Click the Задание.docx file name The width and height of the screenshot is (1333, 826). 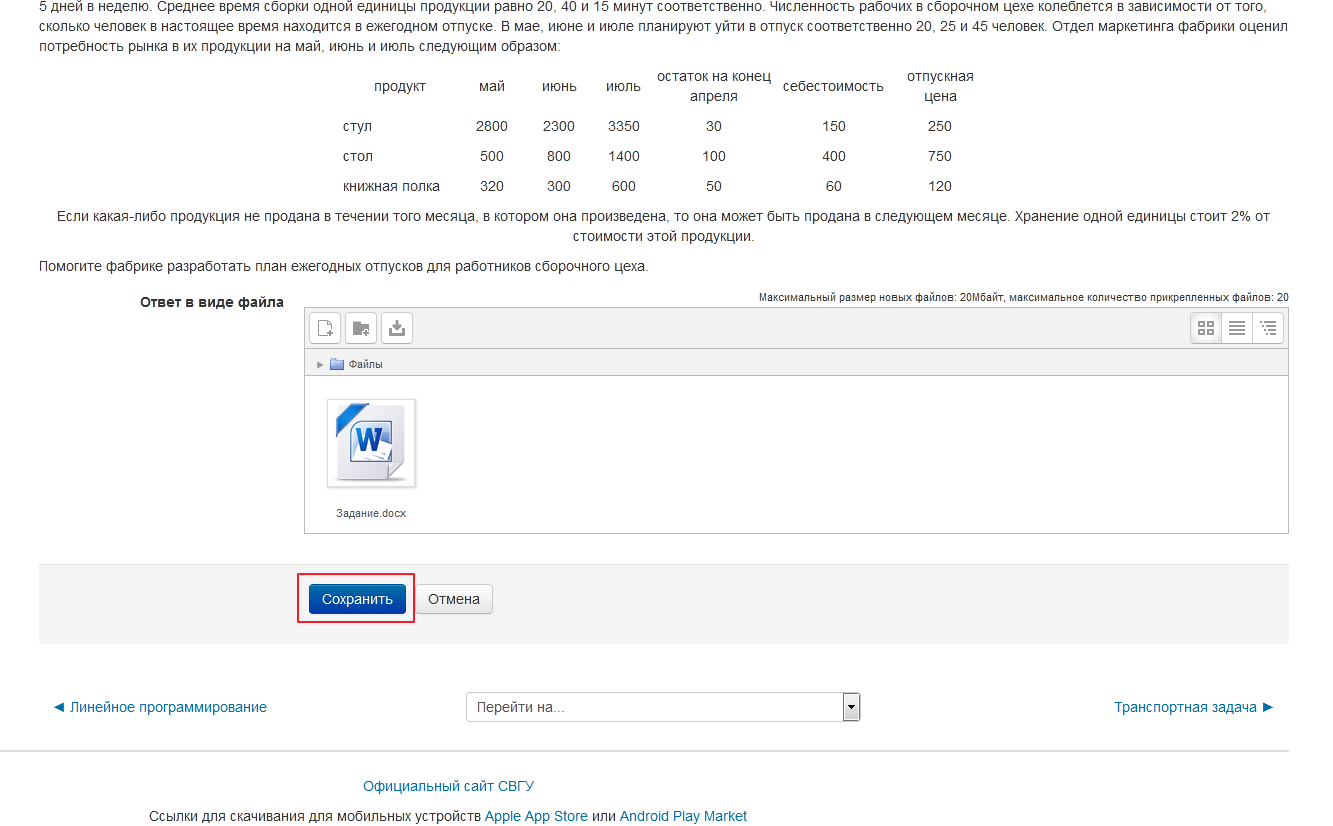[371, 513]
